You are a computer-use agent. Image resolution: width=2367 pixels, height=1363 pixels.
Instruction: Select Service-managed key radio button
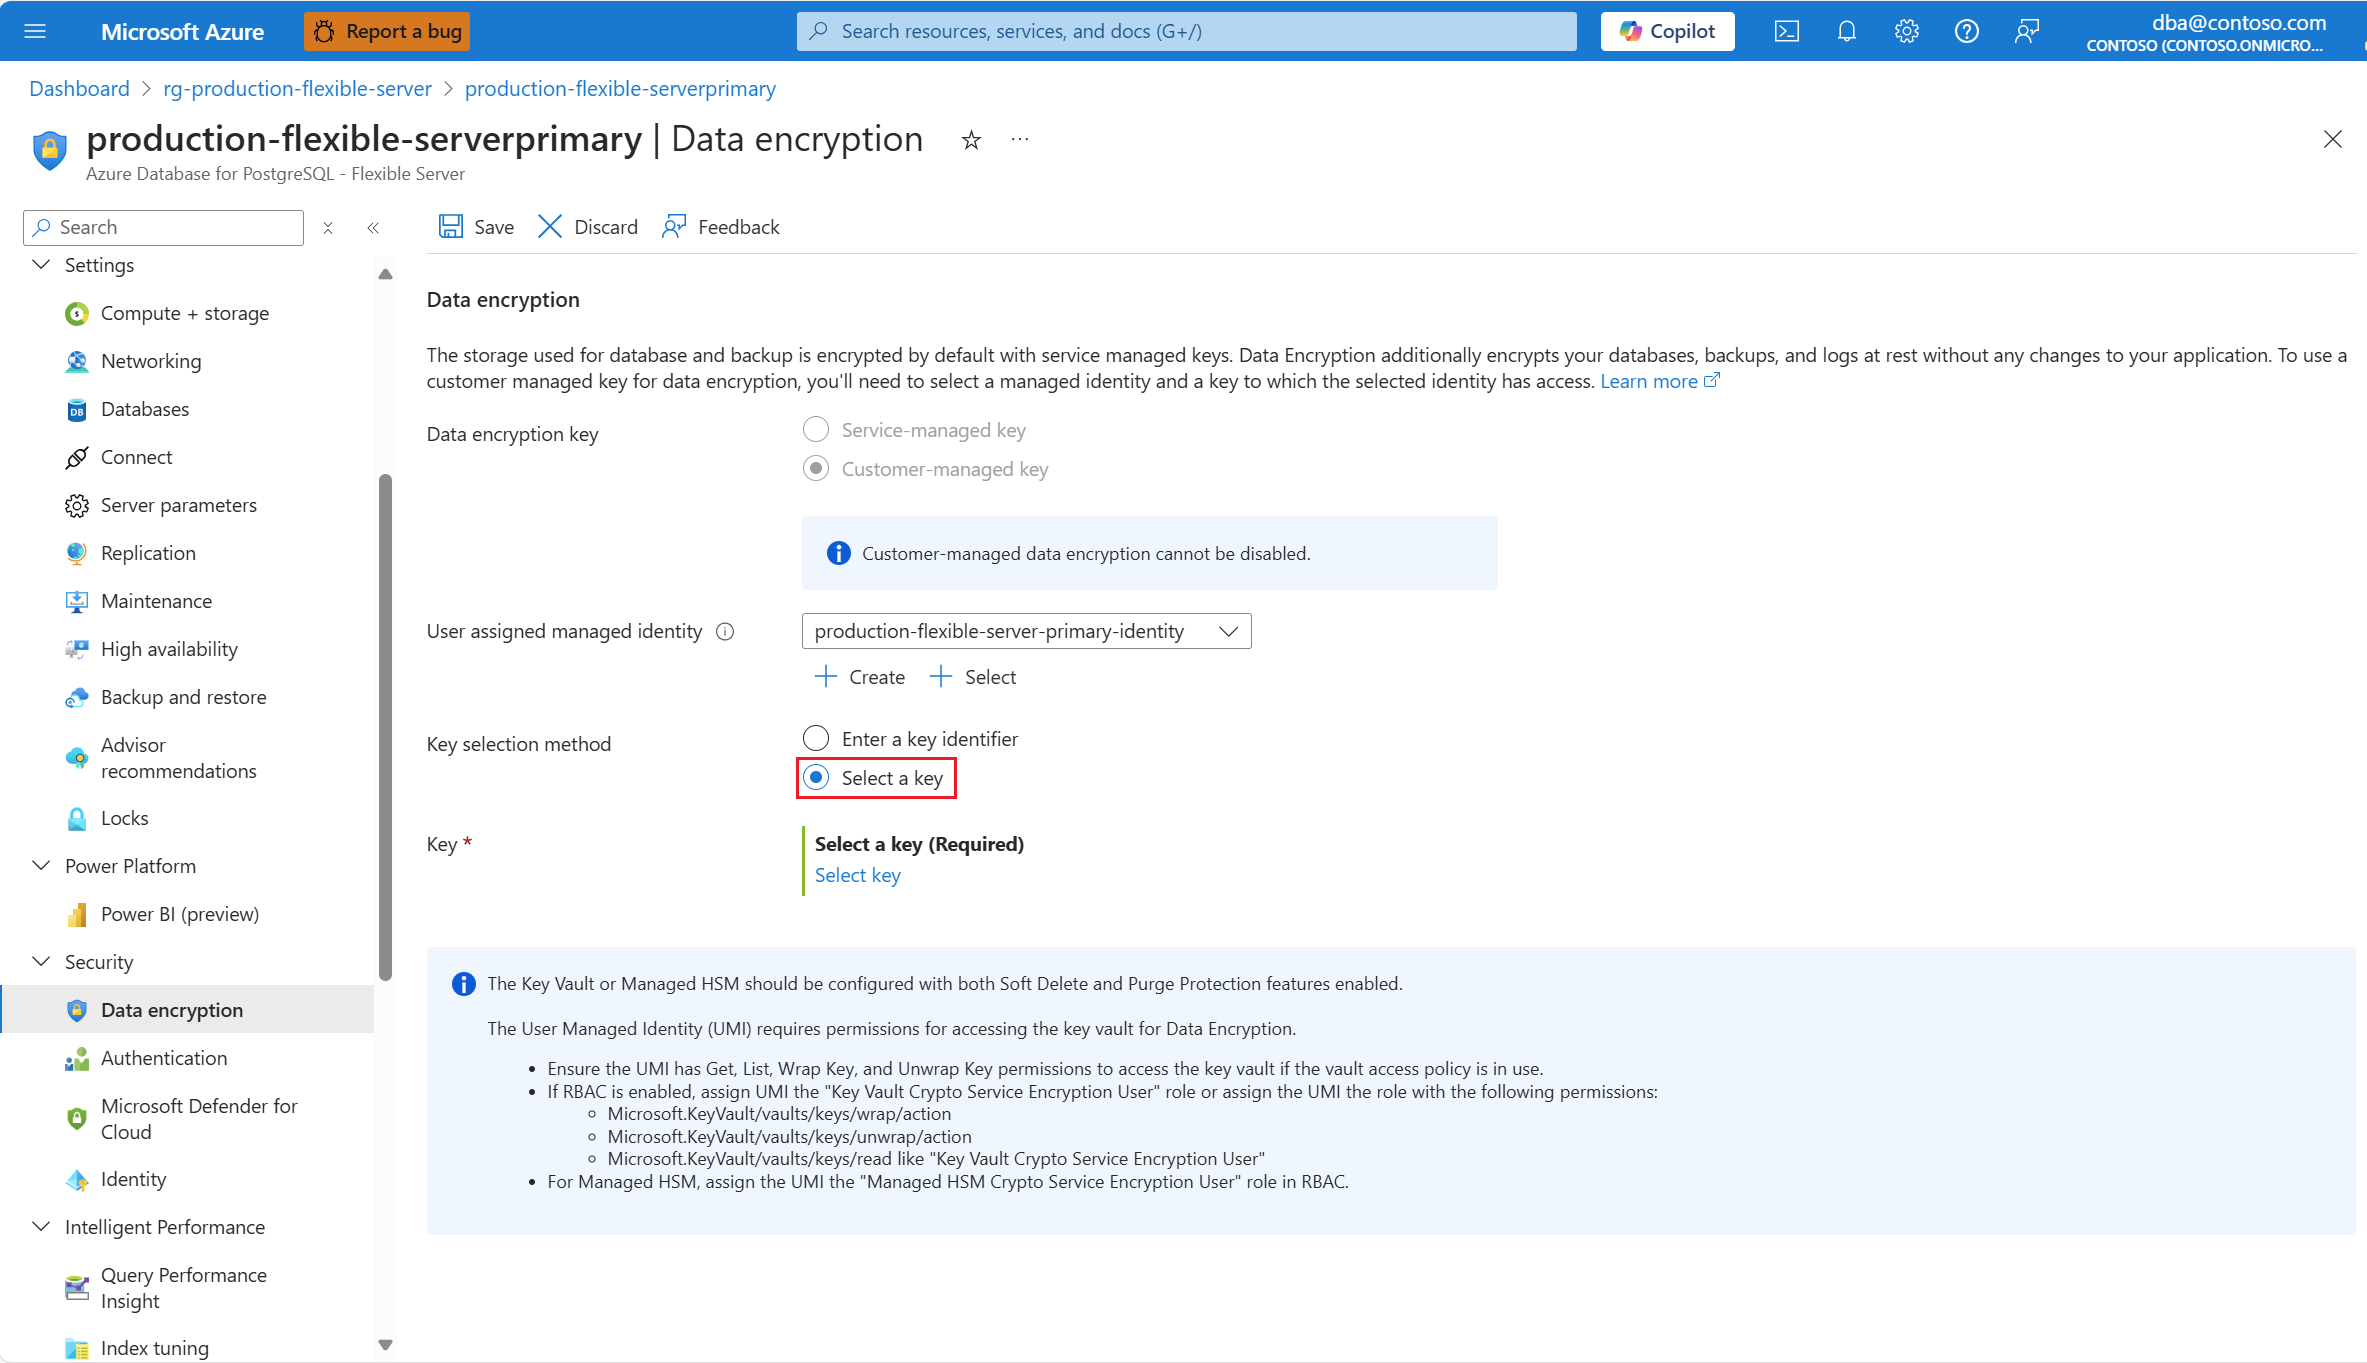point(816,430)
